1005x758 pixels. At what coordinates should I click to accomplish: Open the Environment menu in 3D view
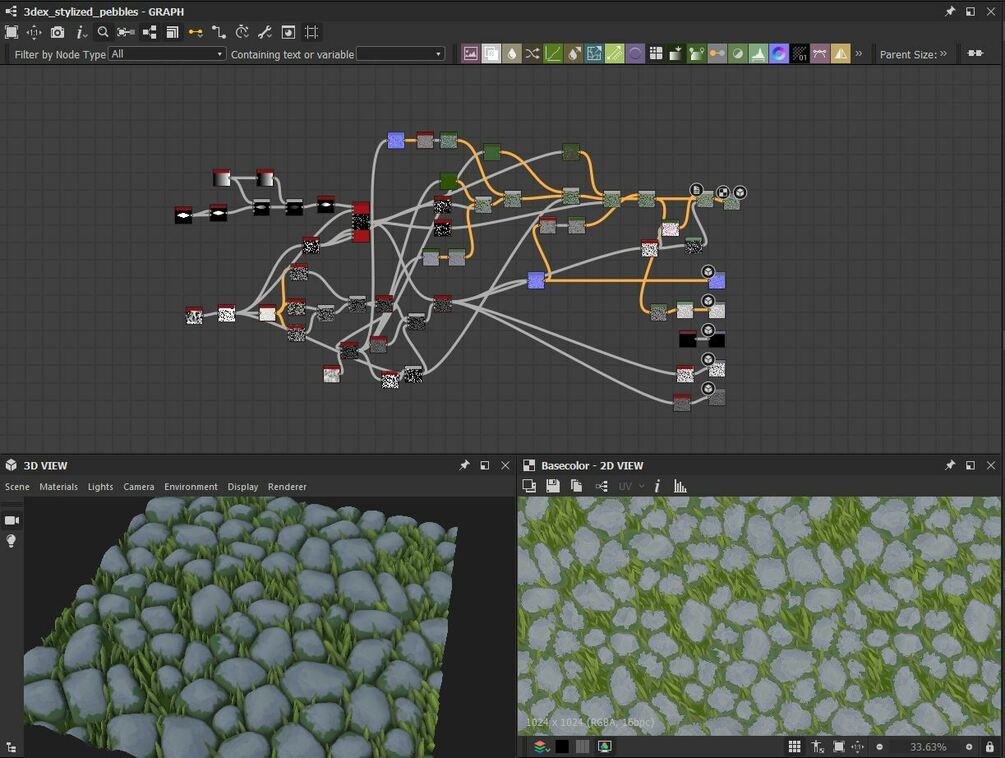(x=190, y=487)
